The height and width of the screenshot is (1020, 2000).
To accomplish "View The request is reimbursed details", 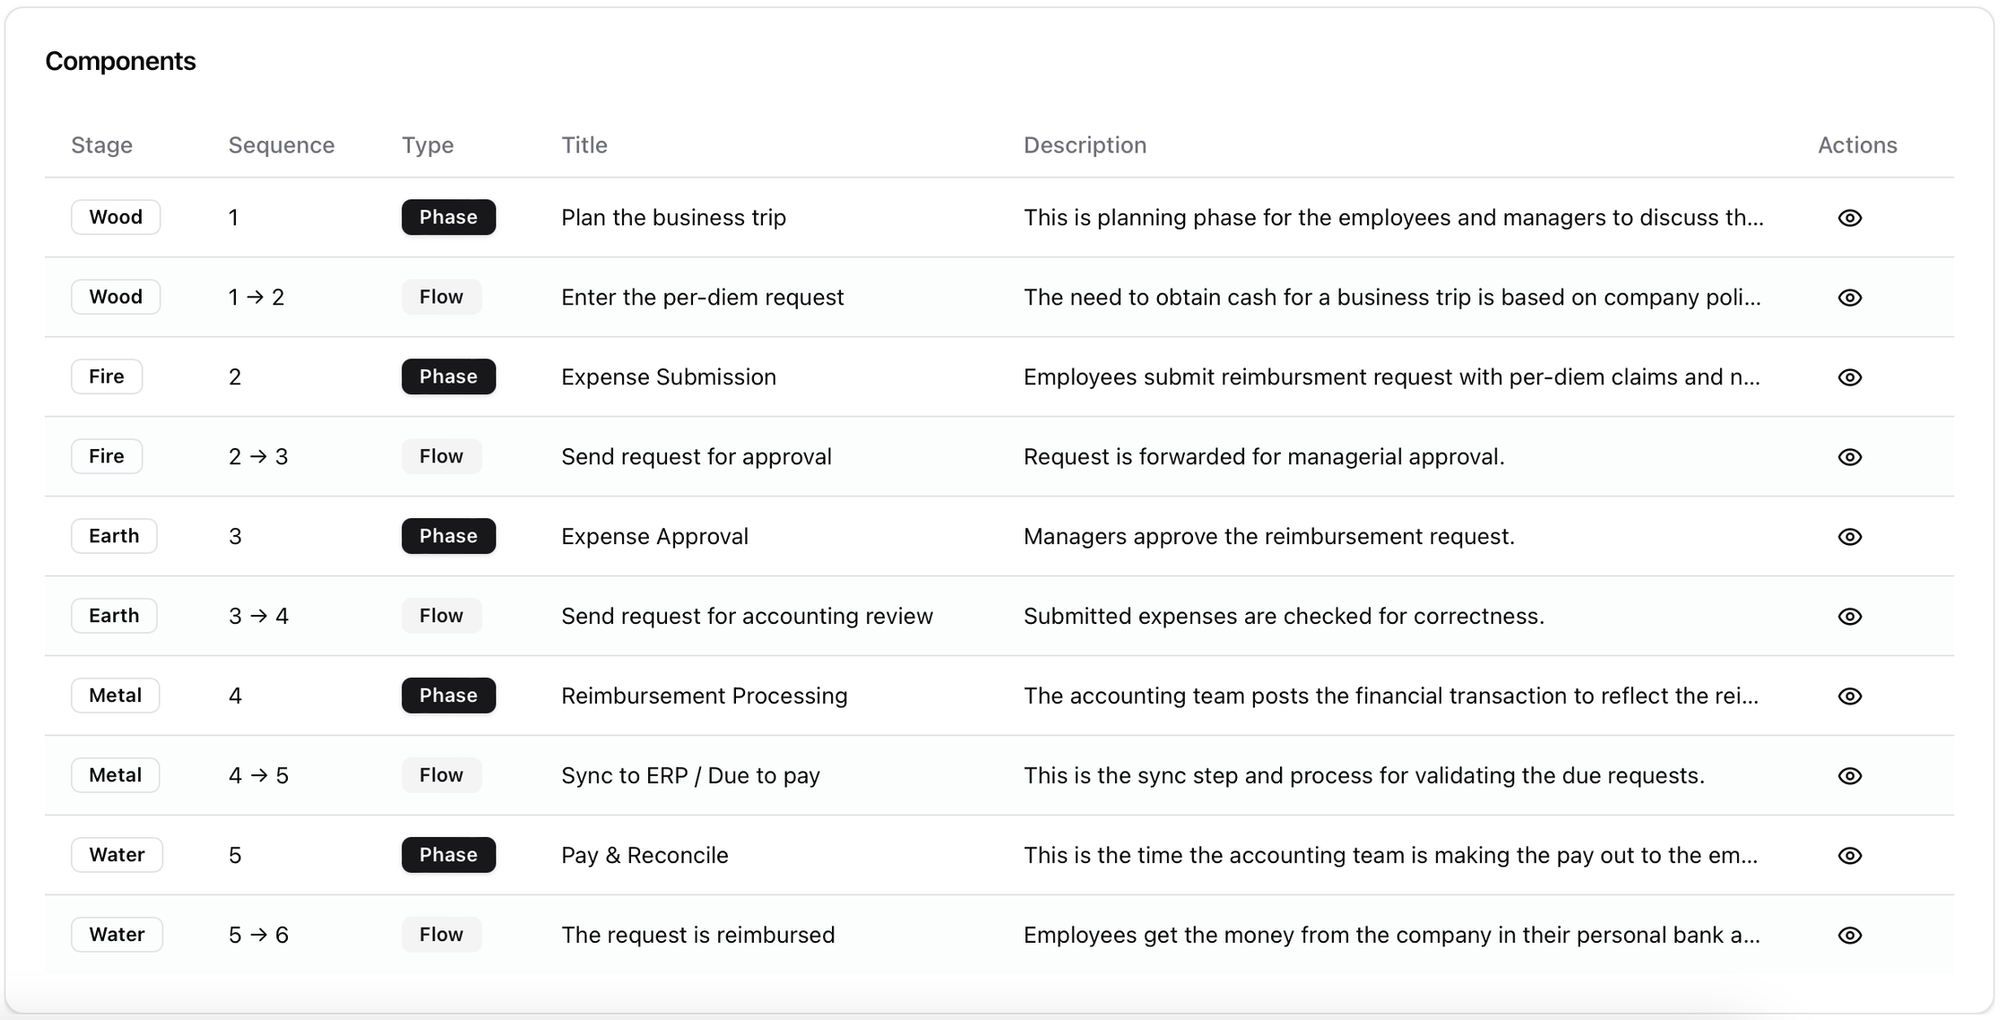I will point(1849,935).
